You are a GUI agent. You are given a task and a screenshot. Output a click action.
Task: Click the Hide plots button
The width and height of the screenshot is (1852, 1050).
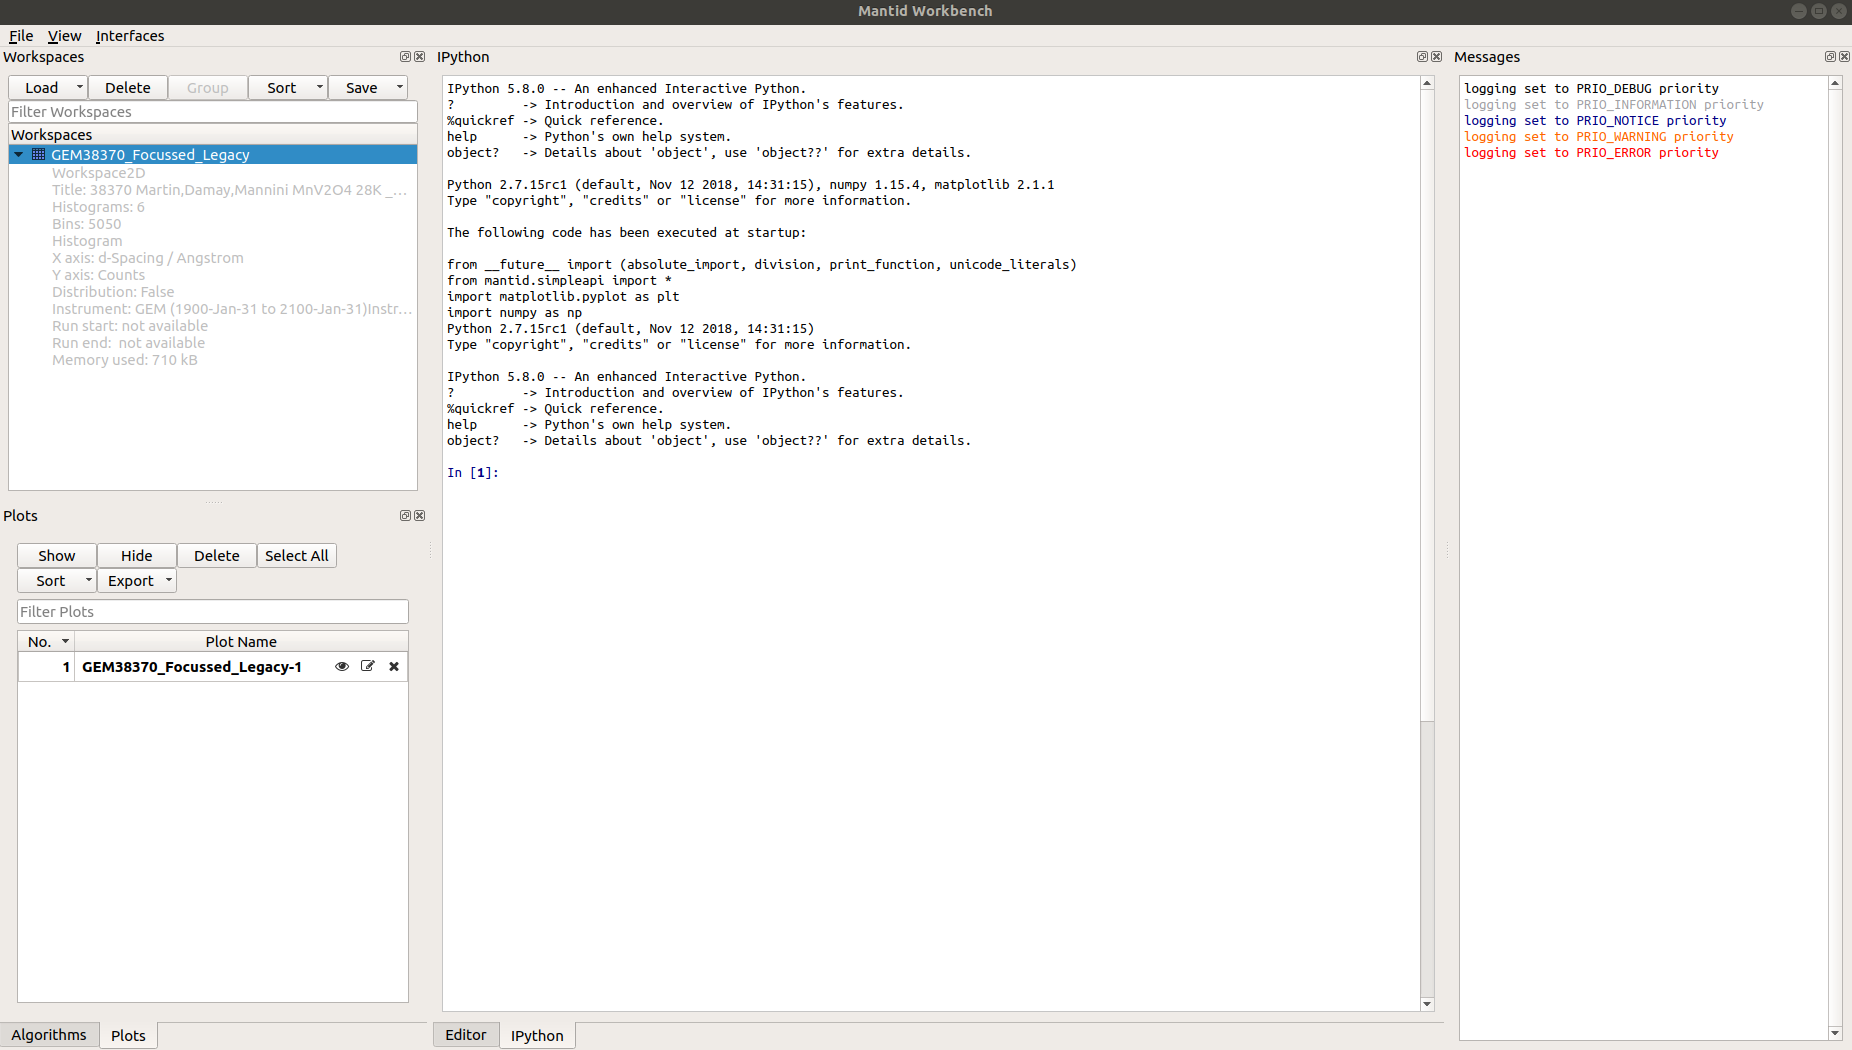(137, 556)
